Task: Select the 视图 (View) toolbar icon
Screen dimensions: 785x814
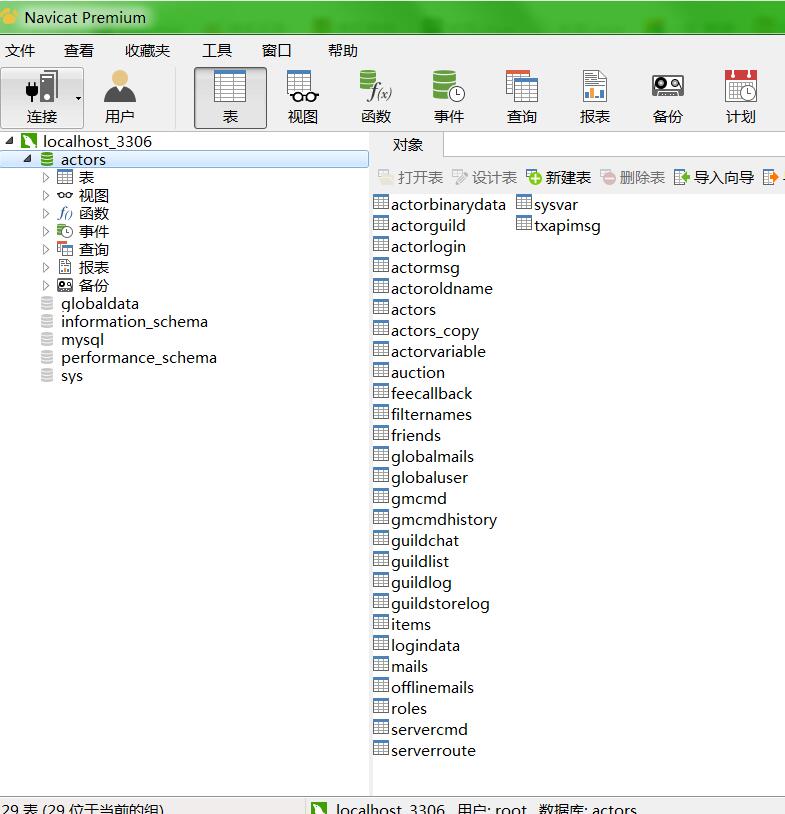Action: click(x=302, y=97)
